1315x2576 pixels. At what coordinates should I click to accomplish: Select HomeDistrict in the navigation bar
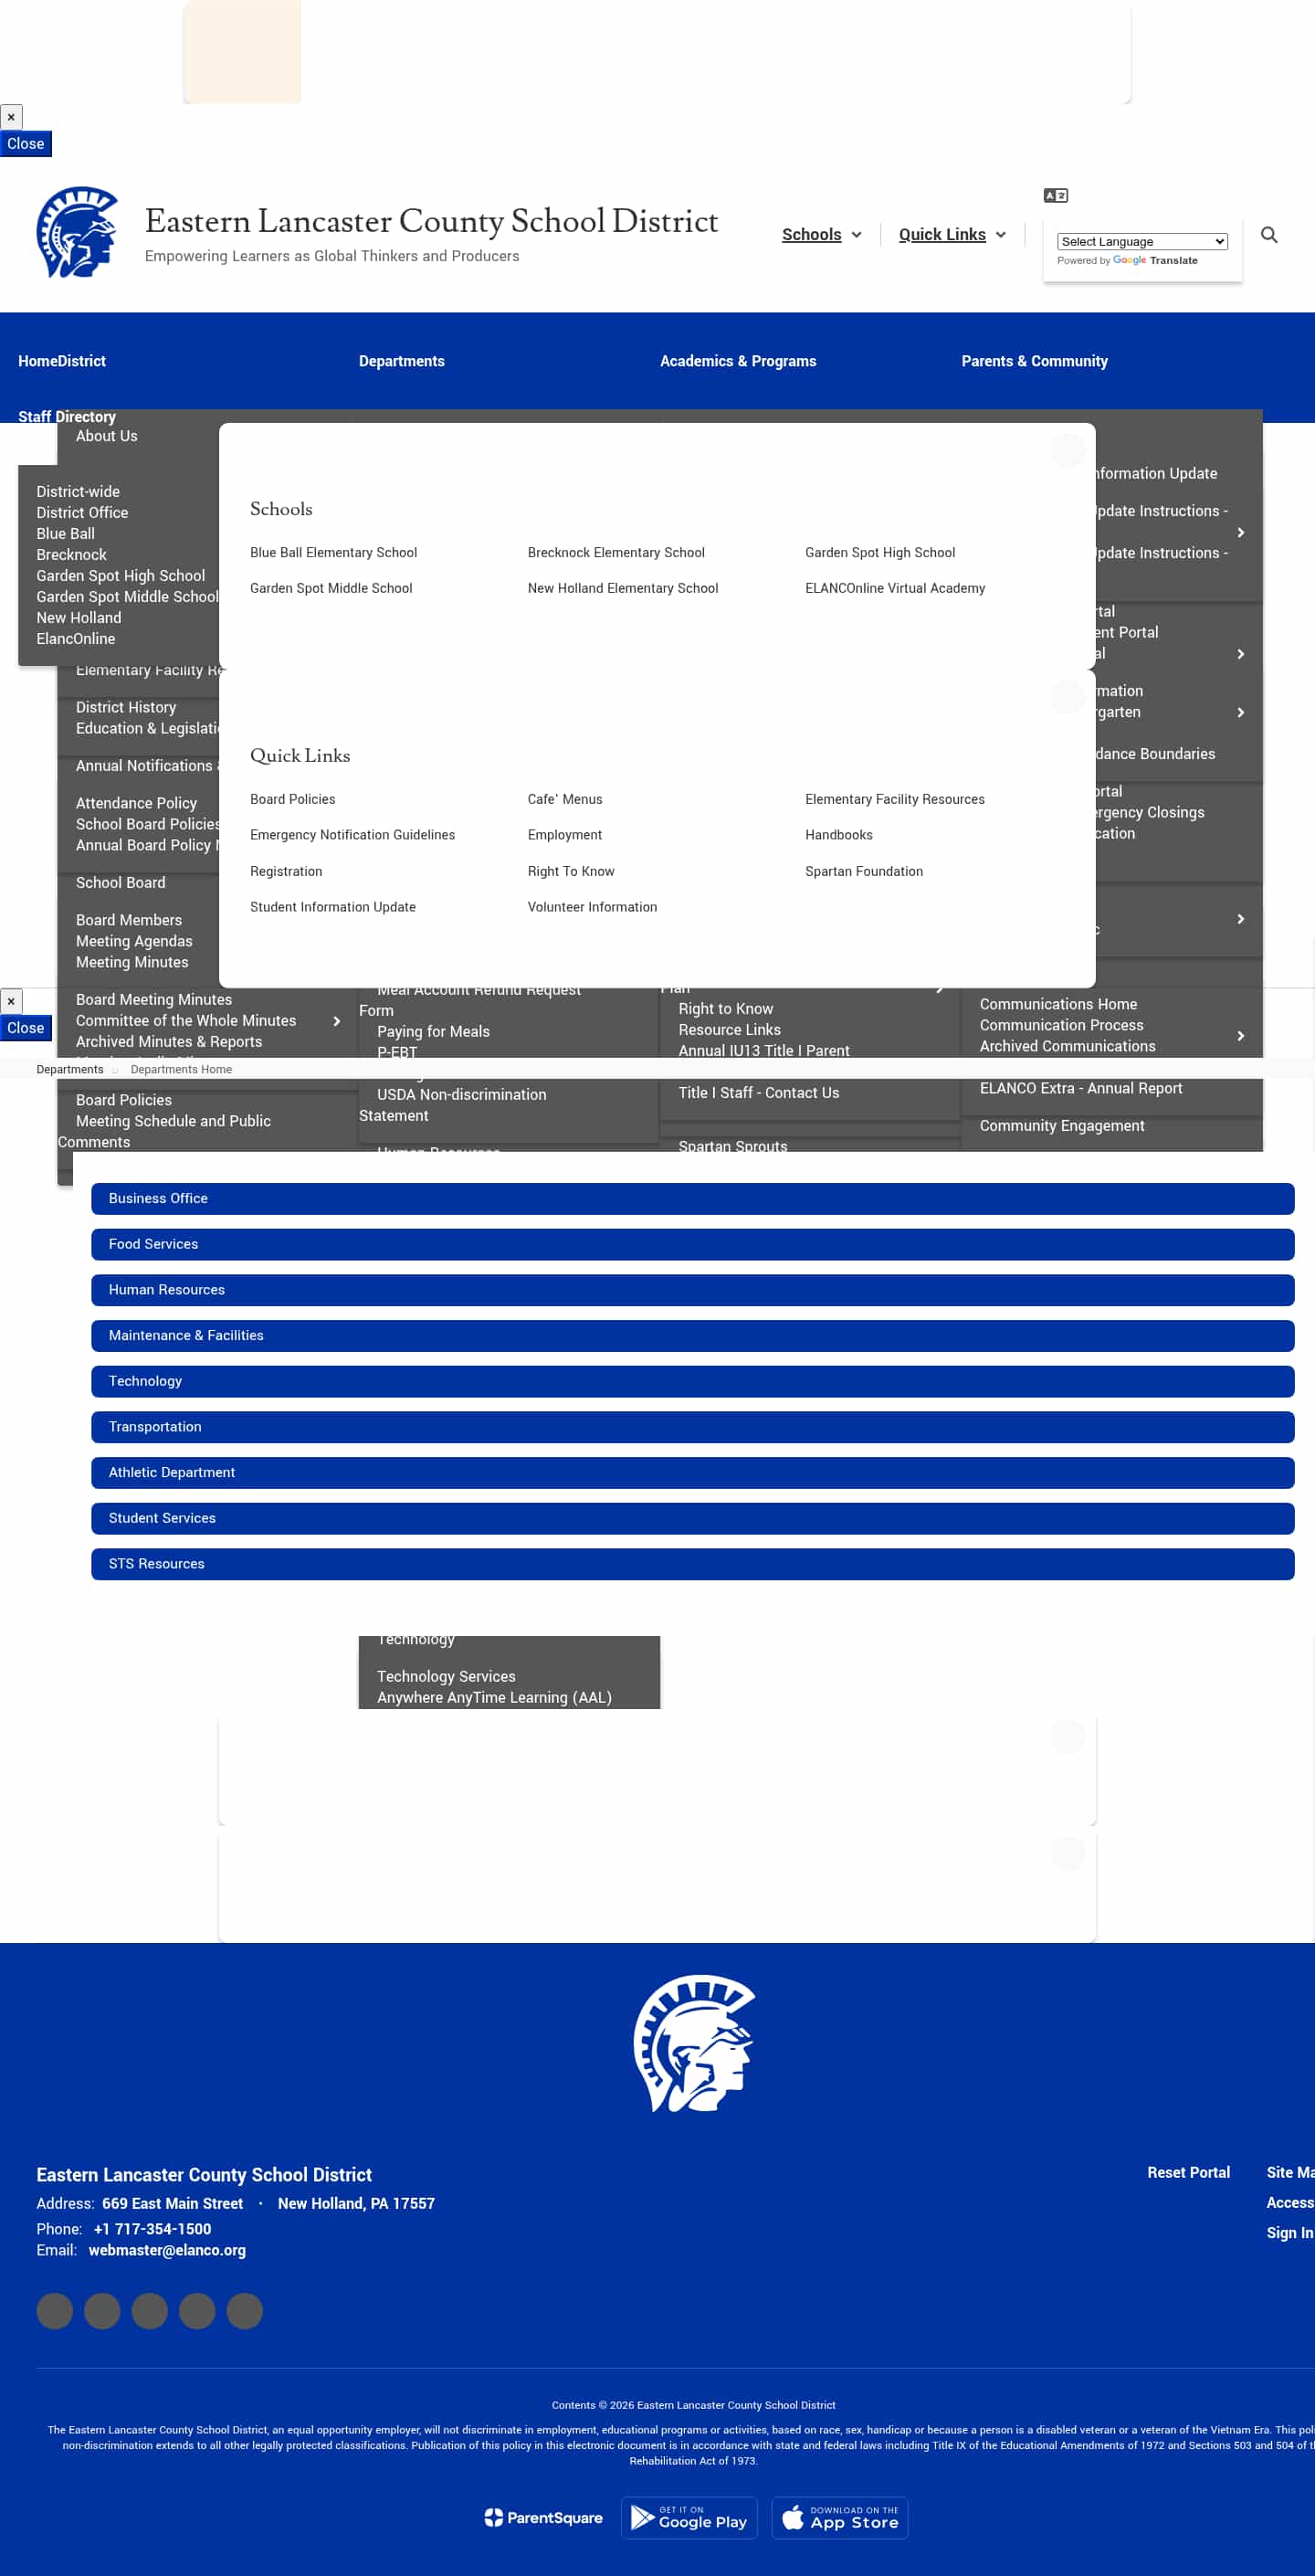click(62, 361)
